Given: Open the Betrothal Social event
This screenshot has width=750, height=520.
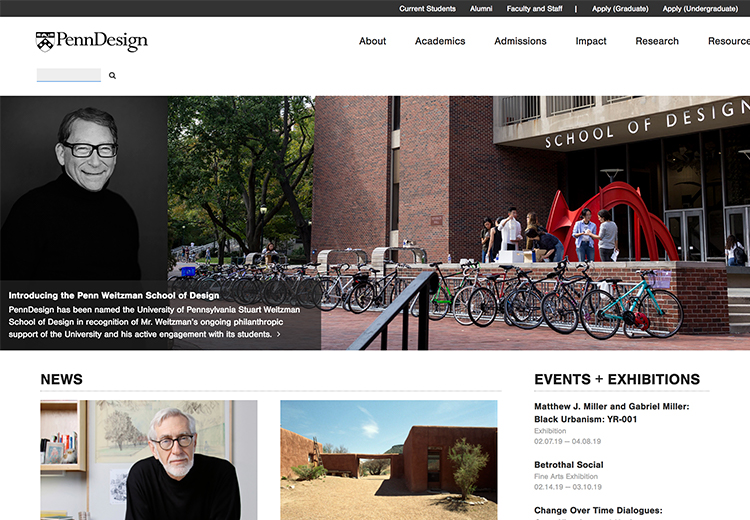Looking at the screenshot, I should click(x=569, y=465).
